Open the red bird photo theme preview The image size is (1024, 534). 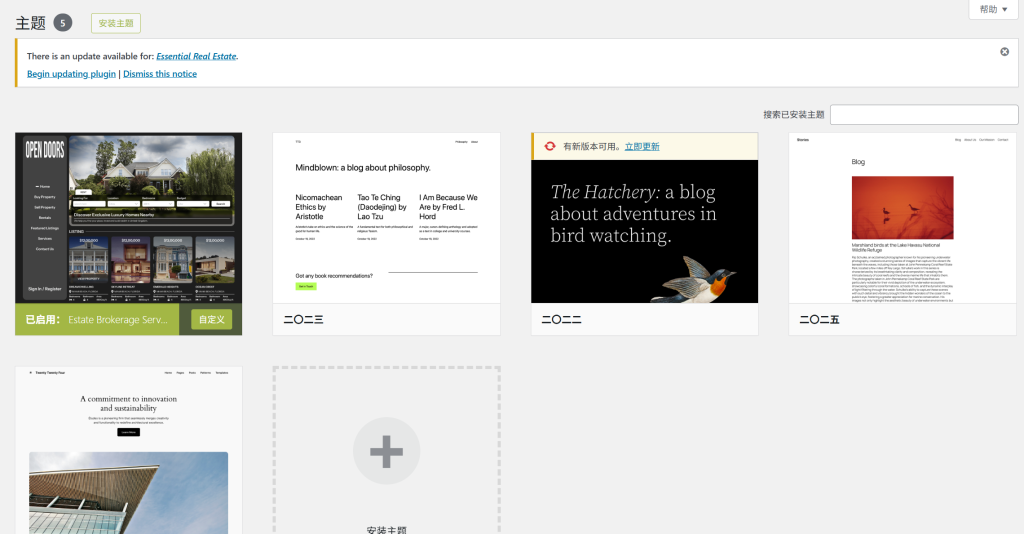click(x=902, y=218)
